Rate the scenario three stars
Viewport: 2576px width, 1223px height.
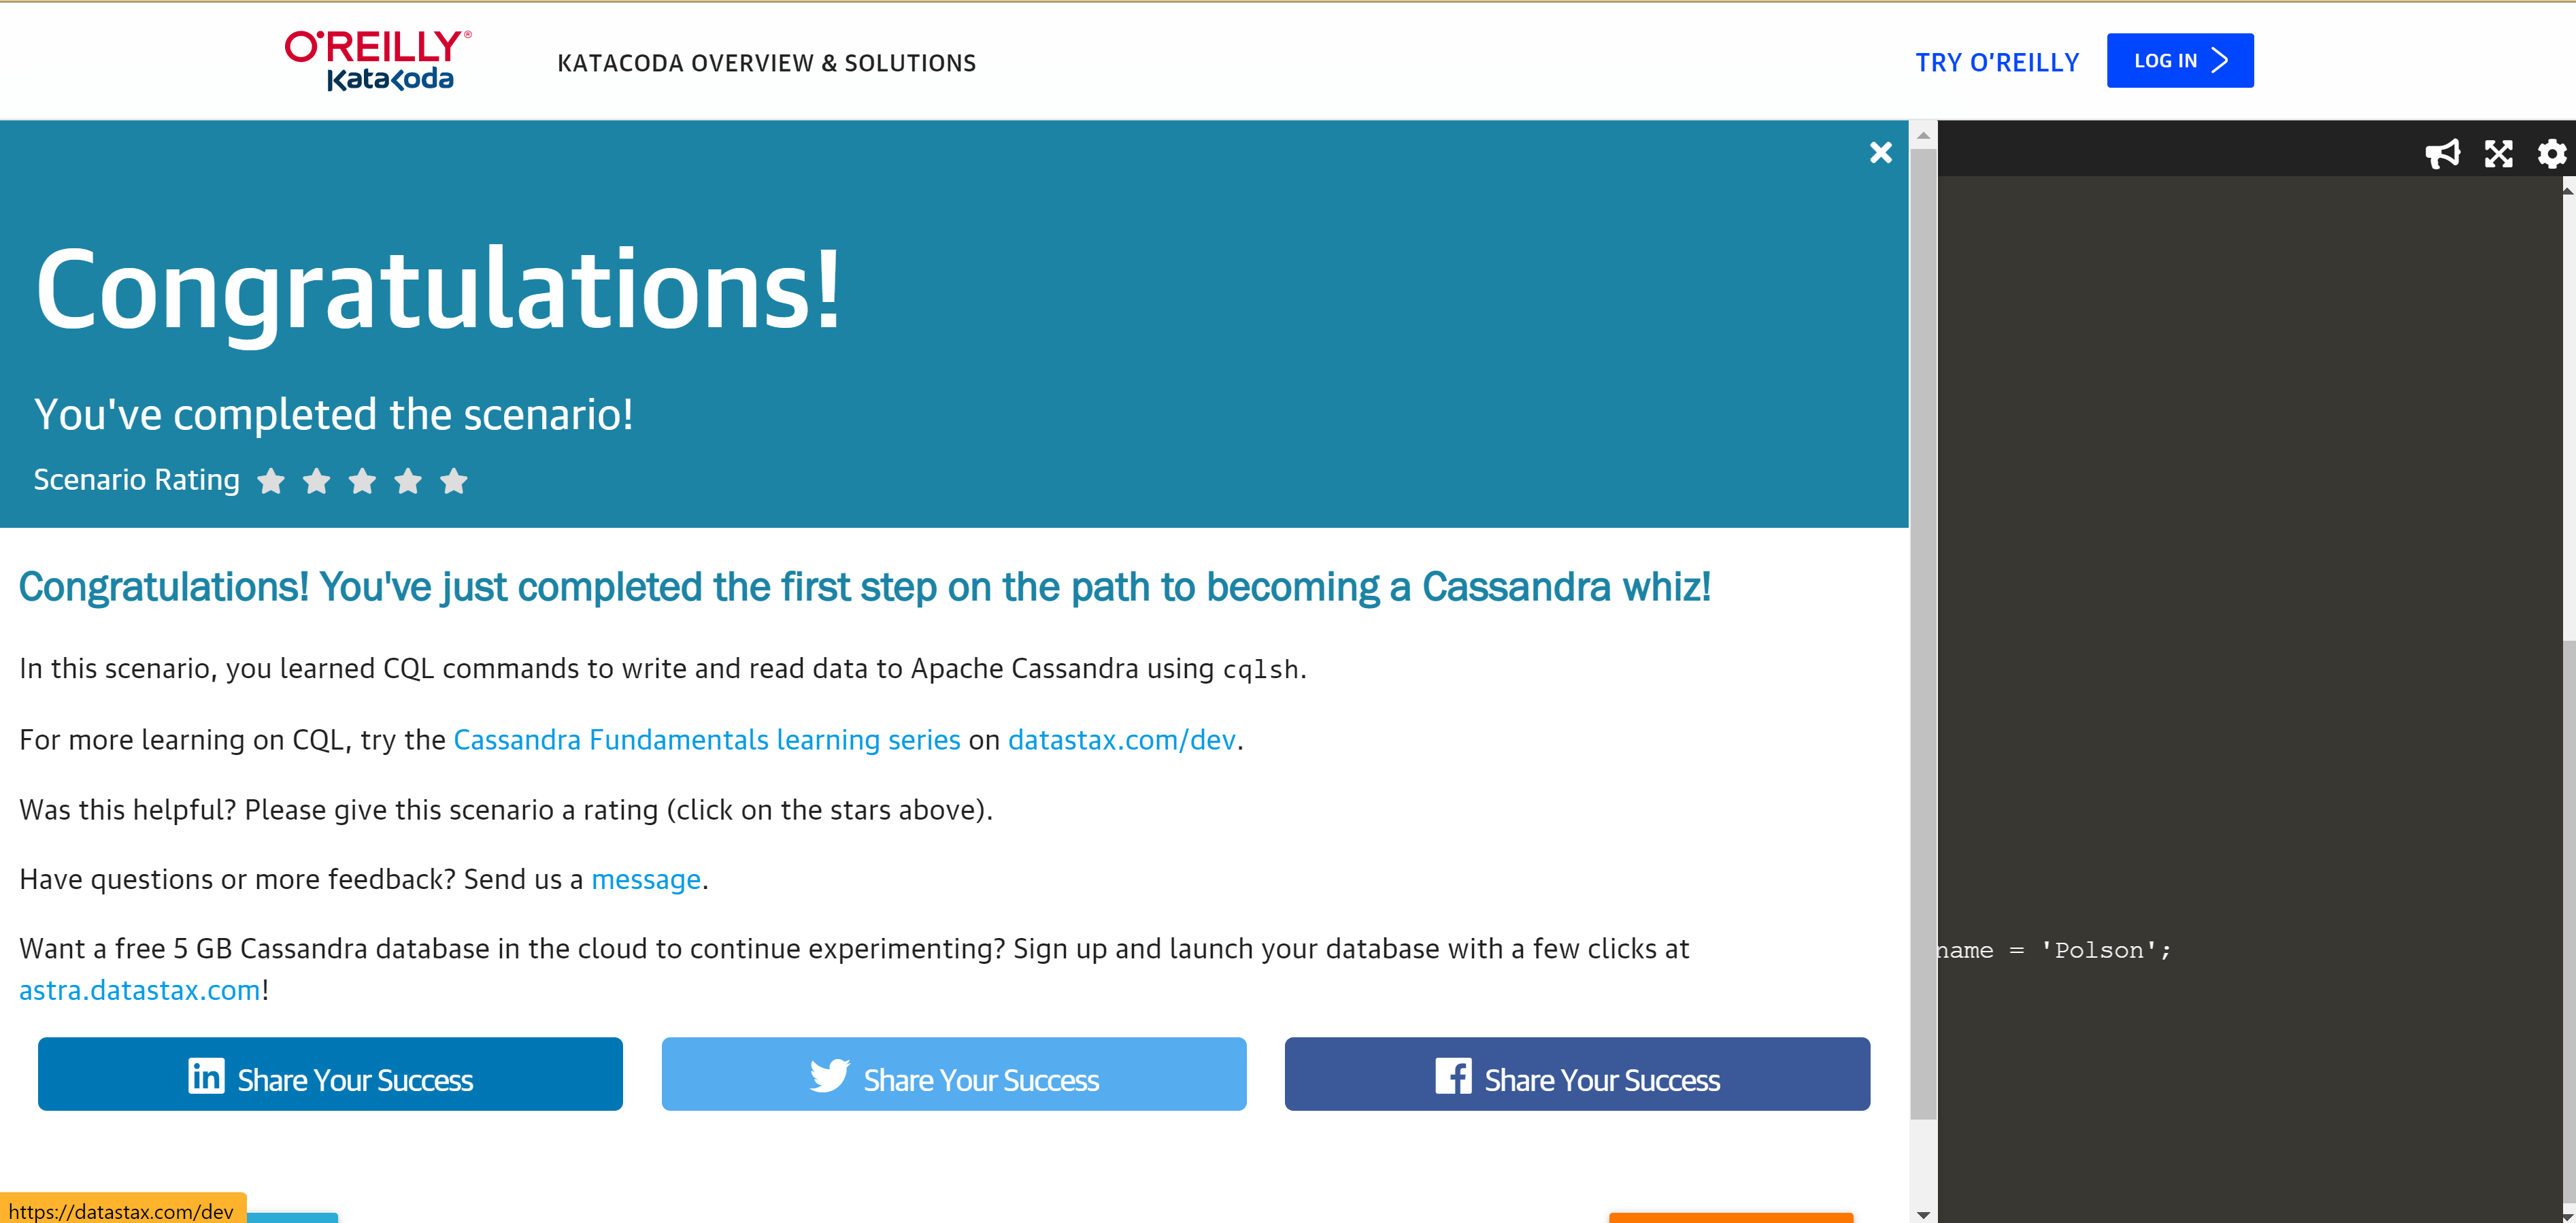[363, 481]
